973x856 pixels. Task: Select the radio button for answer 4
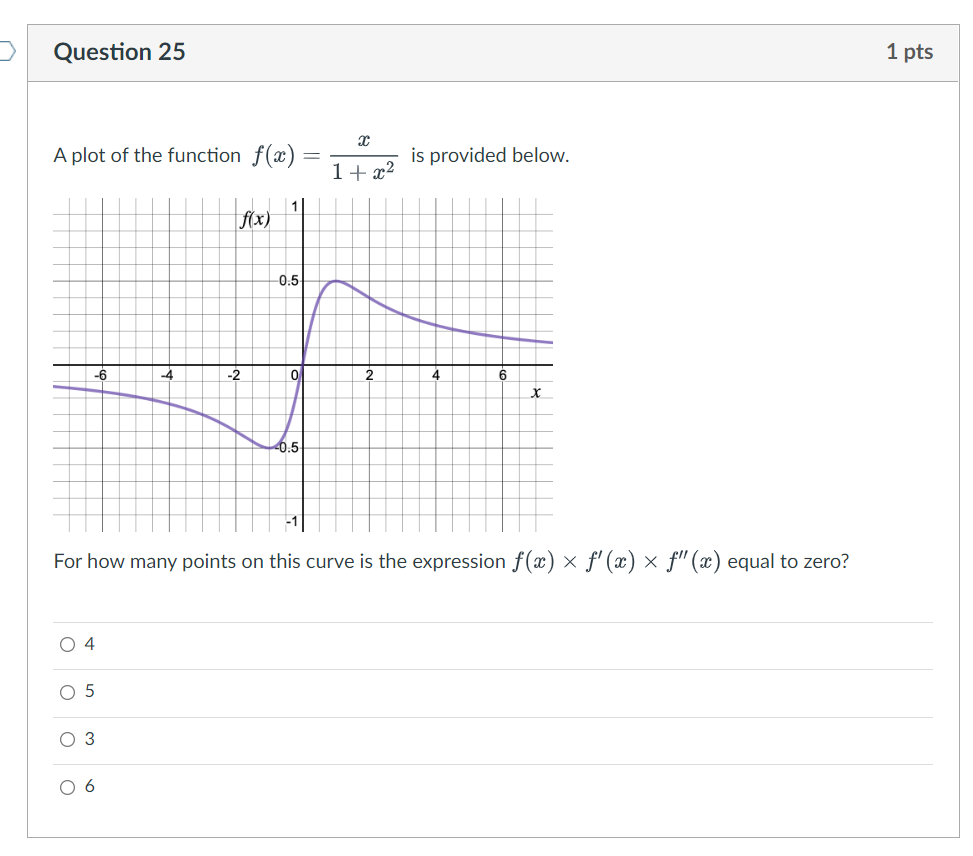pyautogui.click(x=67, y=644)
